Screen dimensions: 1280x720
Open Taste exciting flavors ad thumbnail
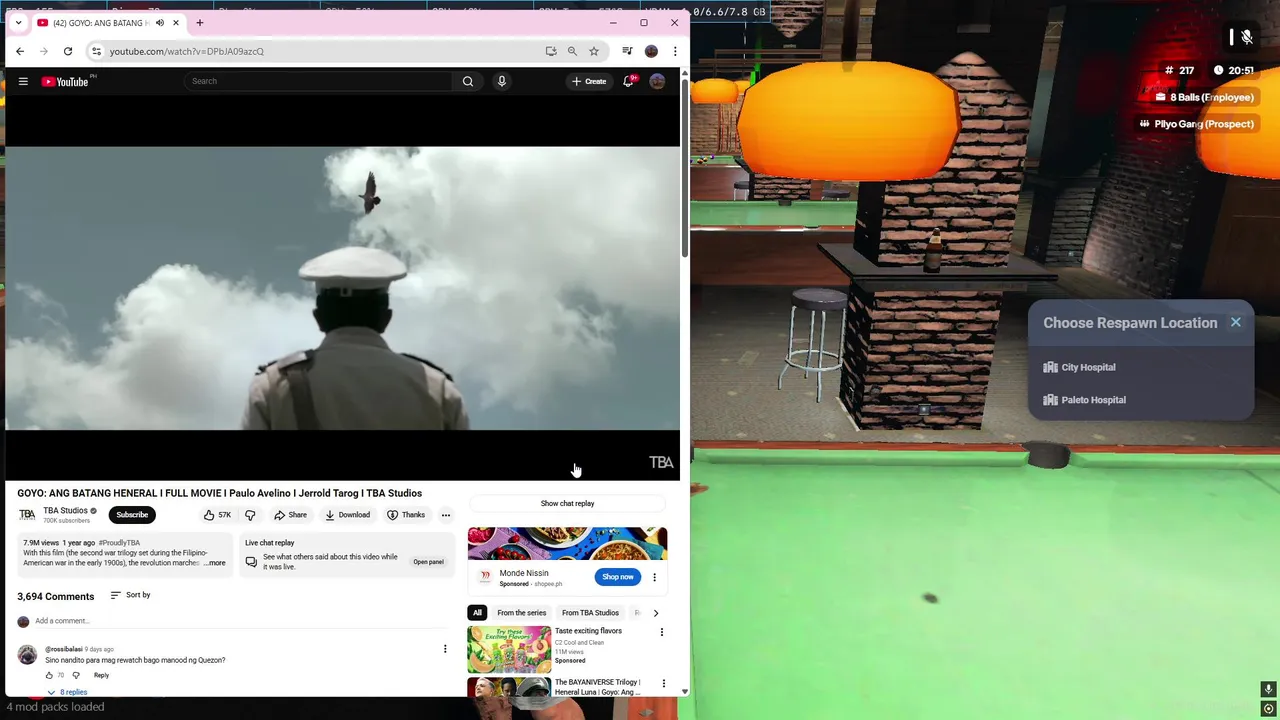[x=509, y=649]
